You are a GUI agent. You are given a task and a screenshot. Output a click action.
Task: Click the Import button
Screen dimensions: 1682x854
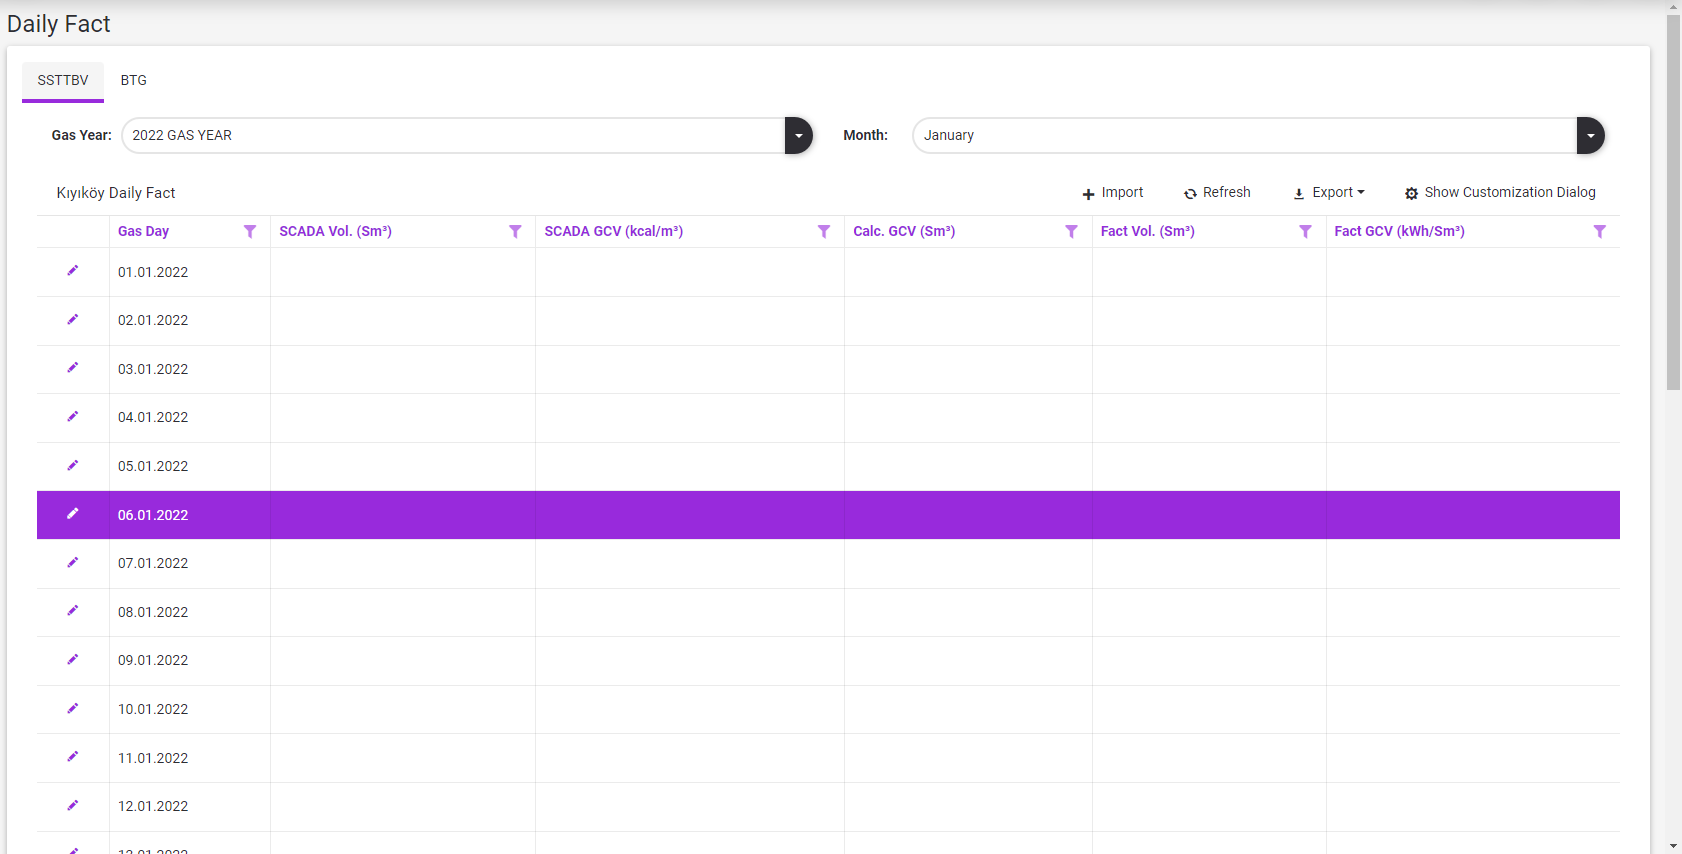pos(1113,193)
